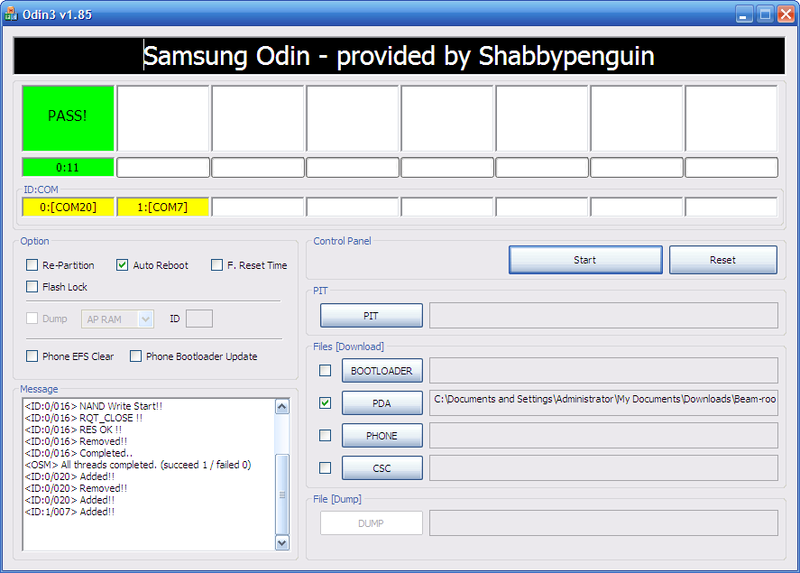
Task: Enable the Flash Lock checkbox
Action: tap(32, 286)
